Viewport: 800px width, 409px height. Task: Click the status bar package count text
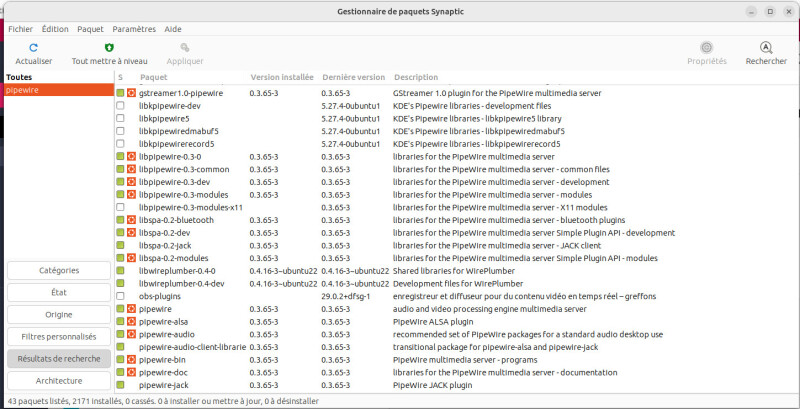[163, 401]
